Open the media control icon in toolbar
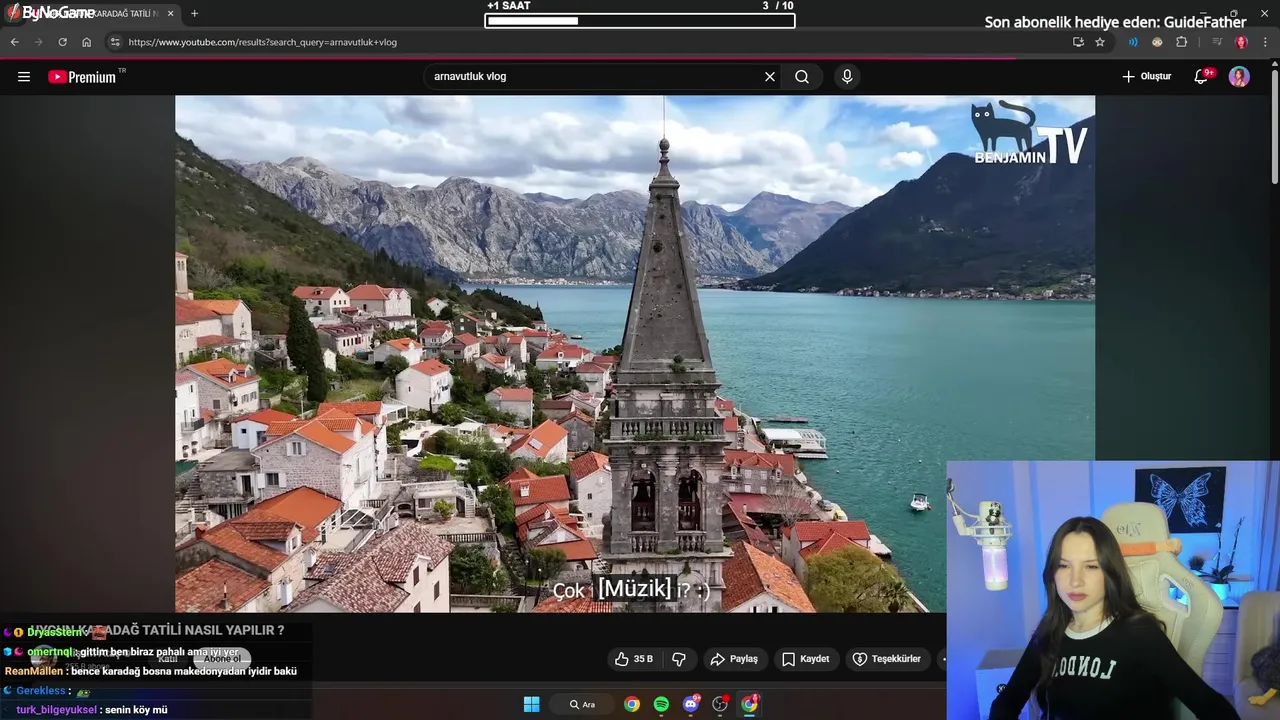1280x720 pixels. pyautogui.click(x=1217, y=42)
